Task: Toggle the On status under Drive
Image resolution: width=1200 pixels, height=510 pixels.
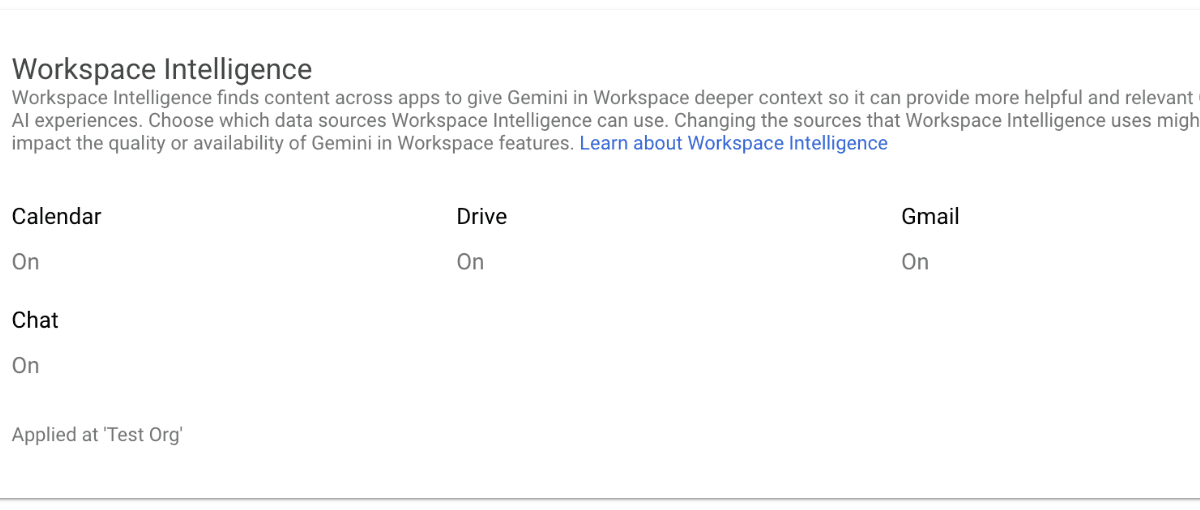Action: point(470,262)
